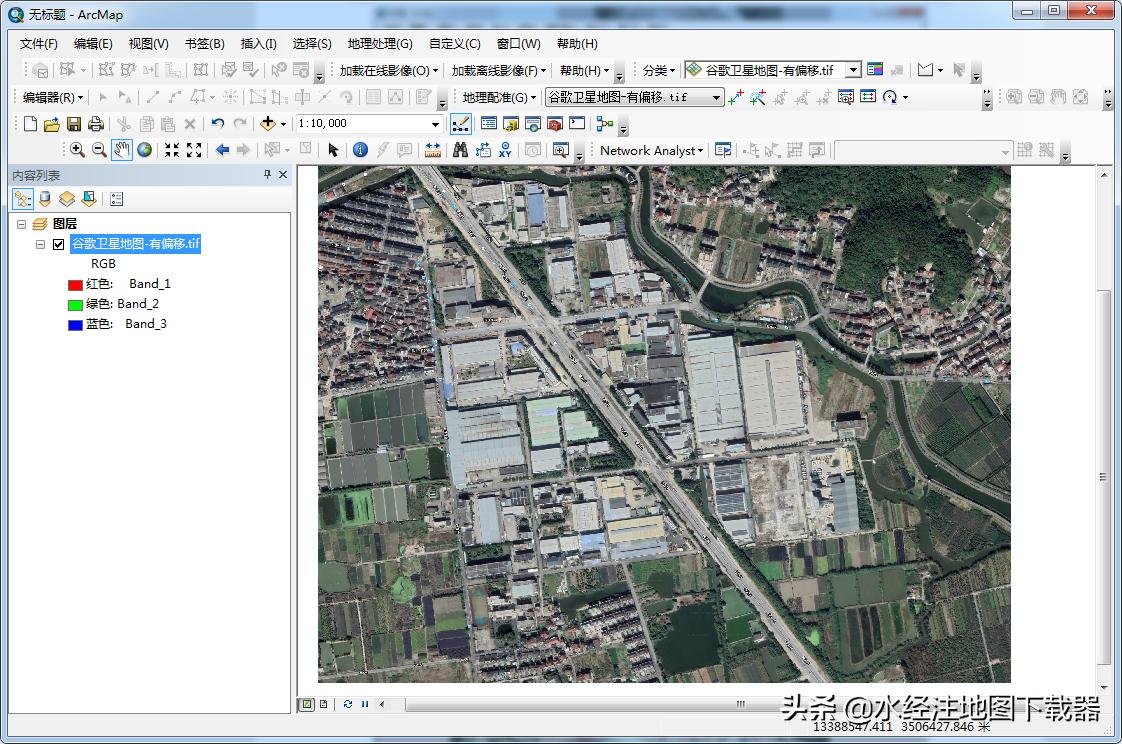Expand the 地理配准(G) dropdown menu
Image resolution: width=1122 pixels, height=744 pixels.
tap(499, 97)
